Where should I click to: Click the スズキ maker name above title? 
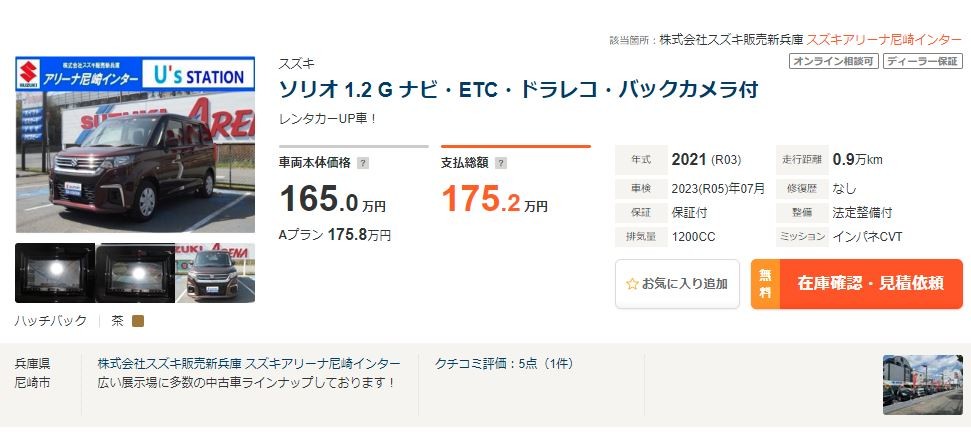click(x=296, y=64)
